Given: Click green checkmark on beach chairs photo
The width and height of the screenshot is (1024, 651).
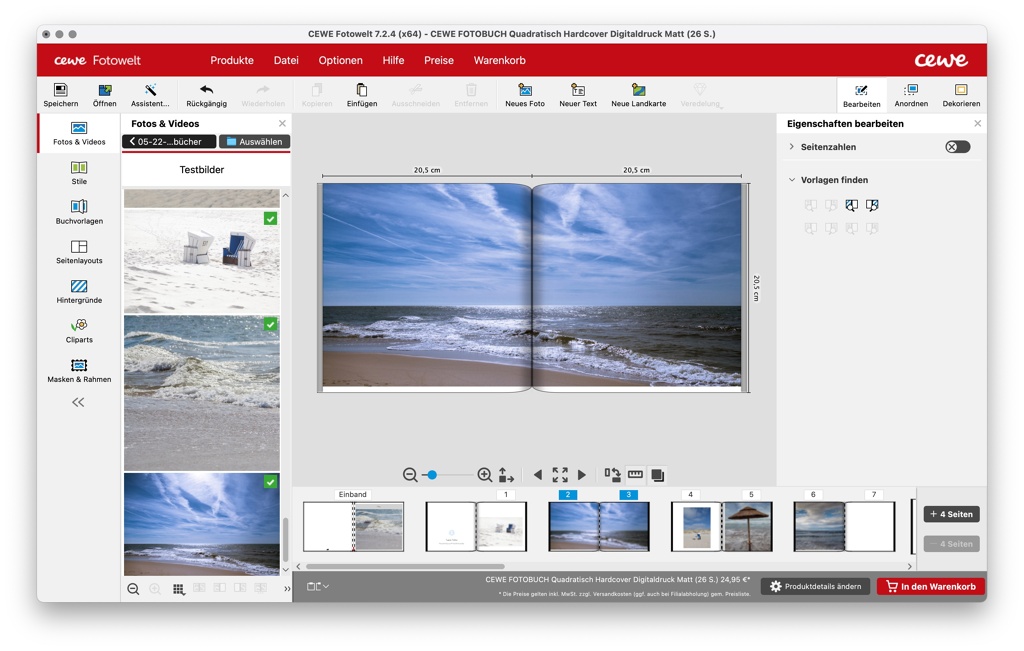Looking at the screenshot, I should click(270, 219).
